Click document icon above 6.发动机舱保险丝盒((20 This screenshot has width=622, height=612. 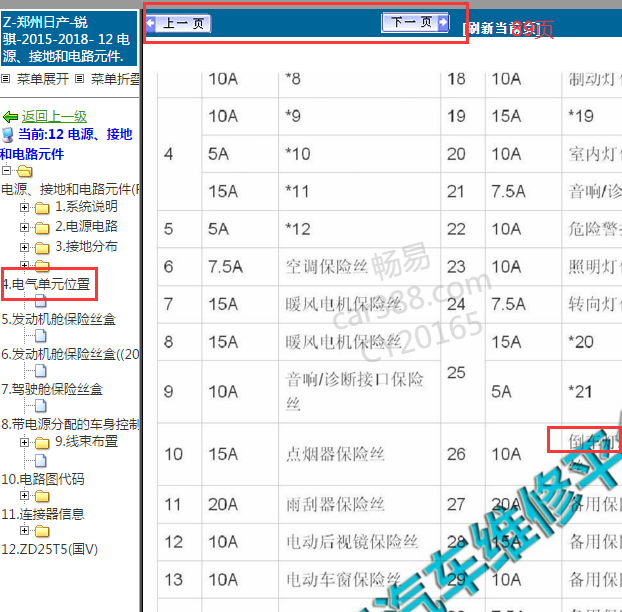point(40,336)
